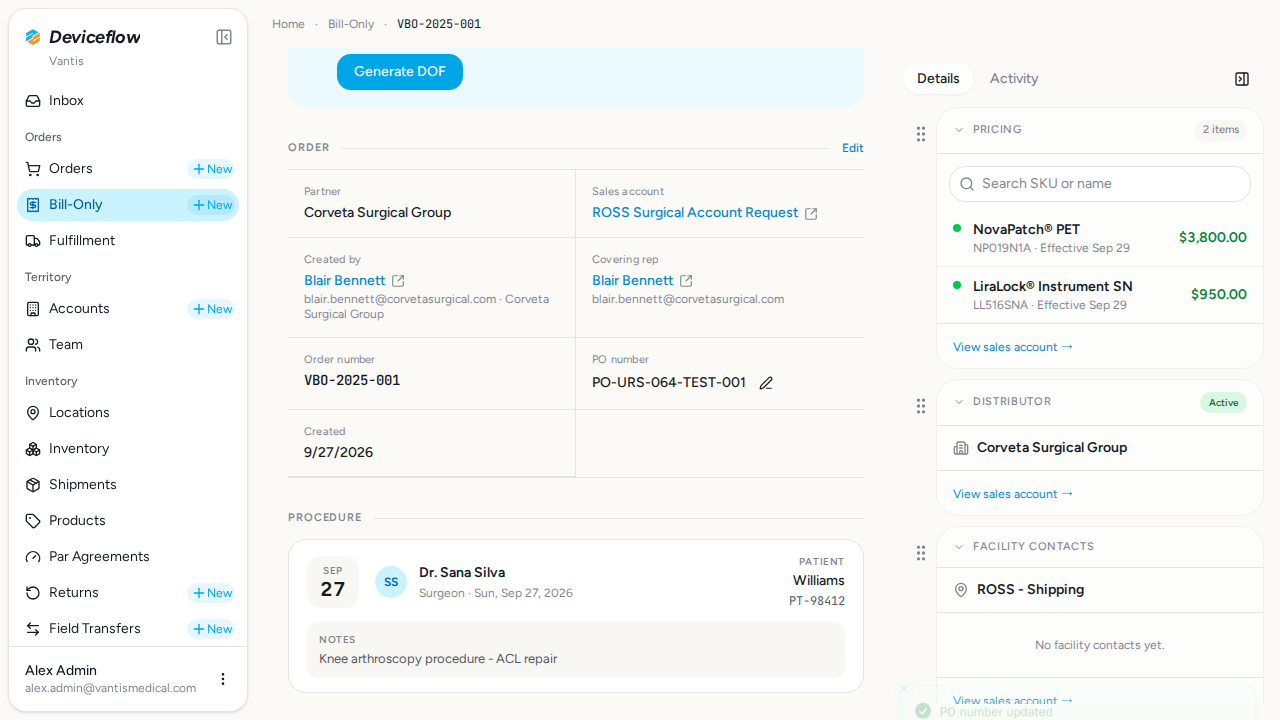Collapse the Distributor section chevron
Viewport: 1280px width, 720px height.
tap(959, 402)
